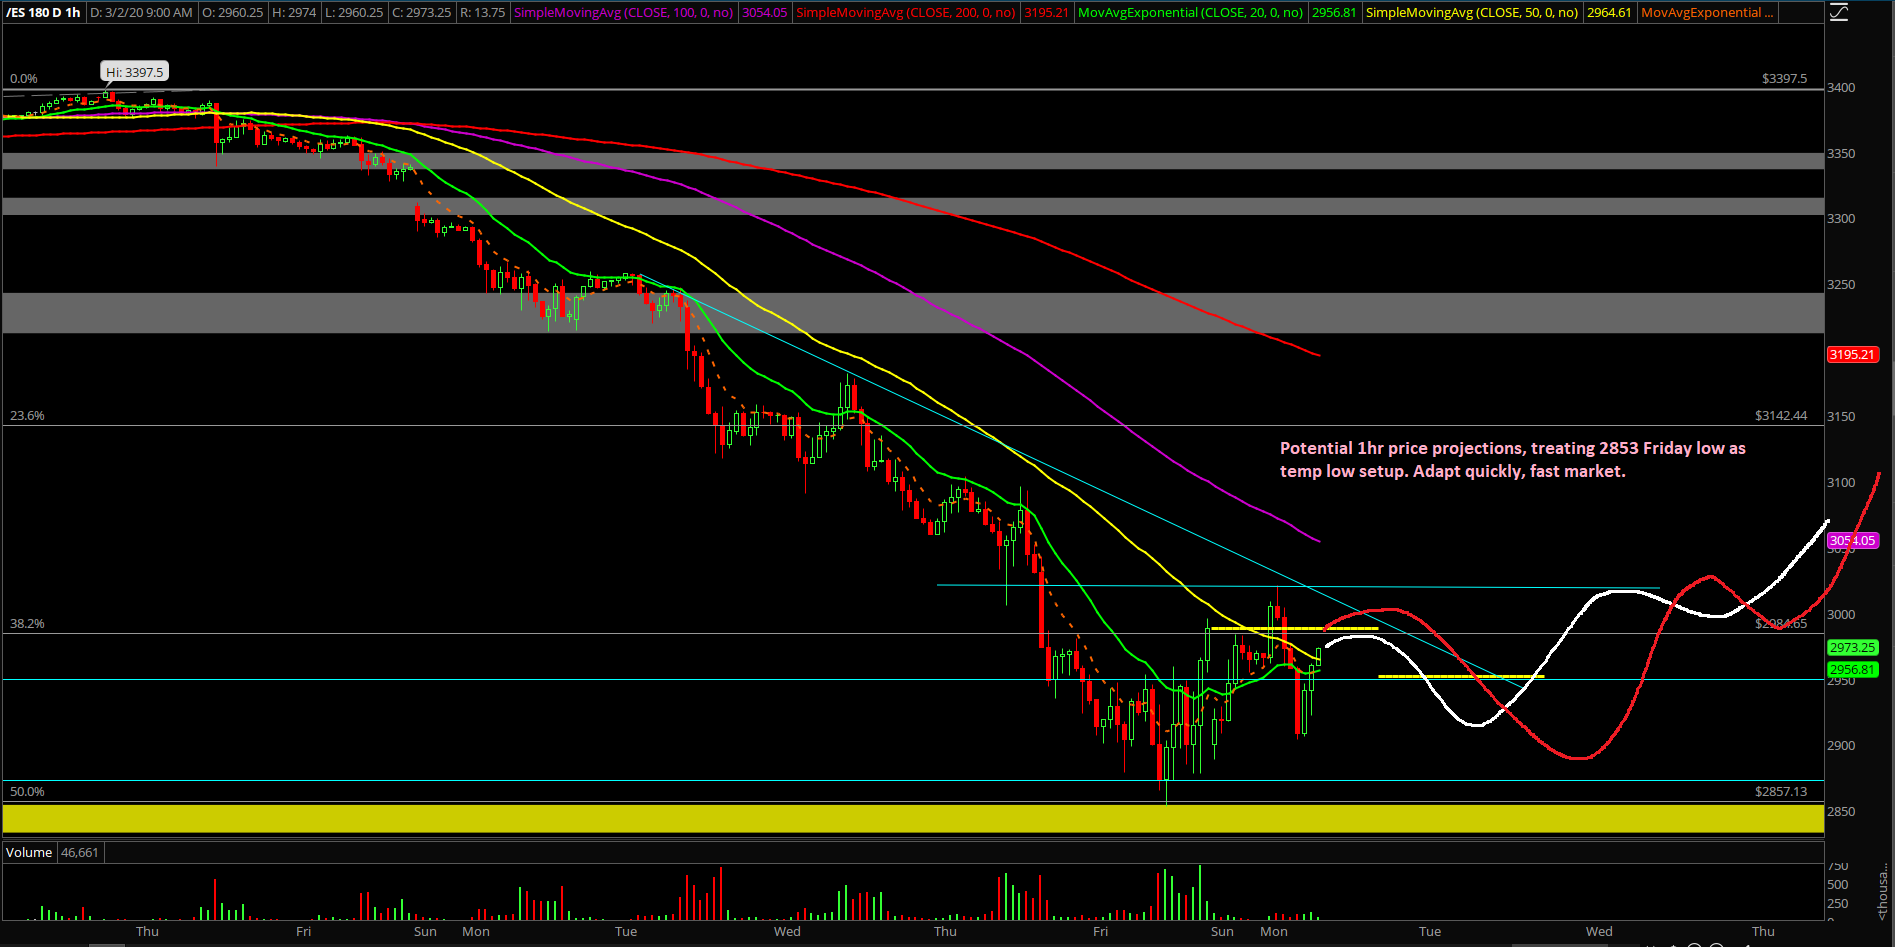Screen dimensions: 1895x947
Task: Open the chart expansion settings icon
Action: 1838,13
